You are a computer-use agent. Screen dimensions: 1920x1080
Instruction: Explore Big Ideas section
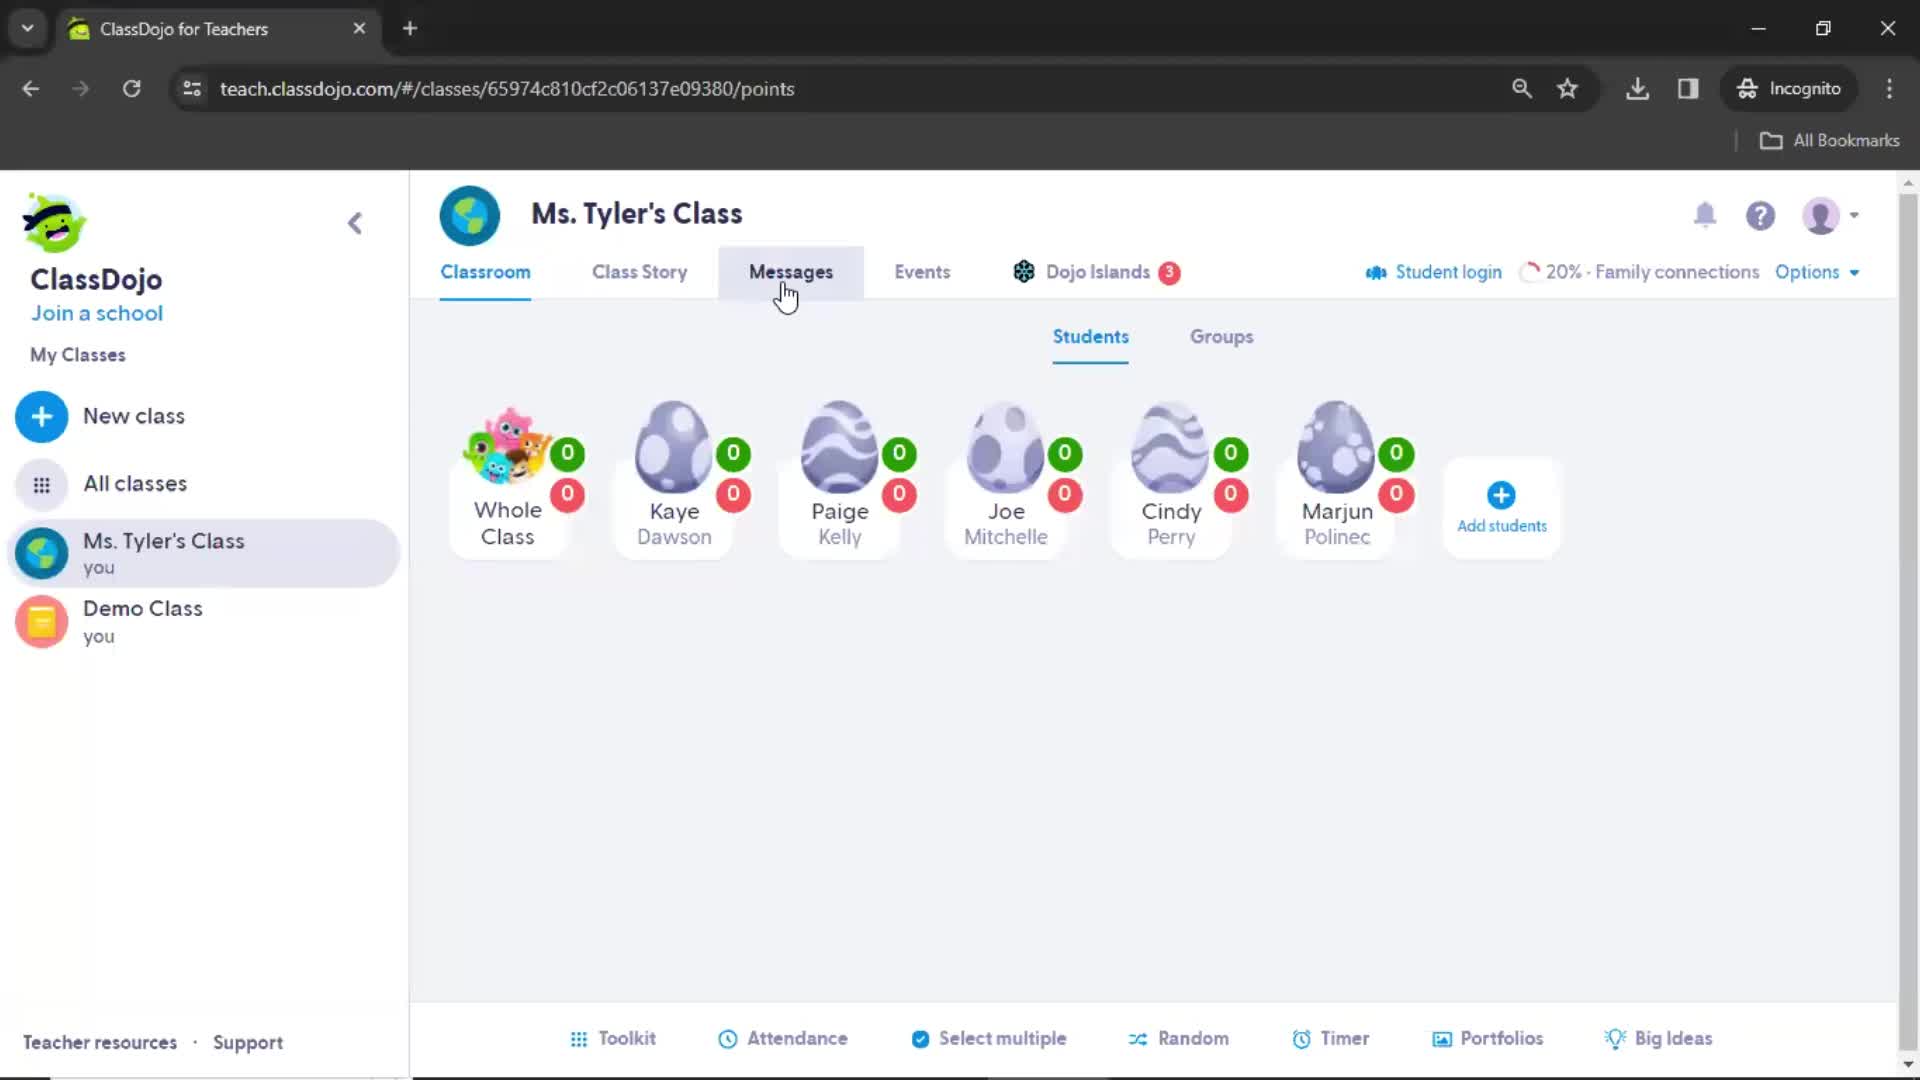pos(1658,1038)
